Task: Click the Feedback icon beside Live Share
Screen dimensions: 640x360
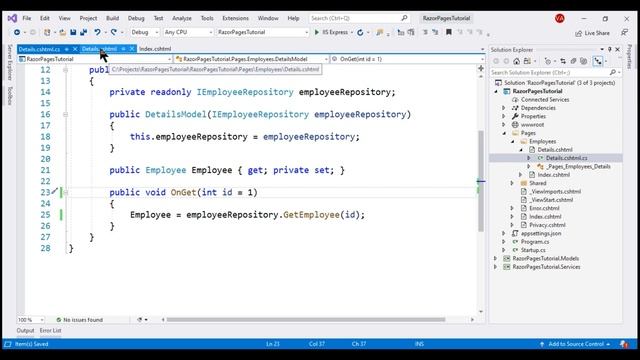Action: coord(624,33)
